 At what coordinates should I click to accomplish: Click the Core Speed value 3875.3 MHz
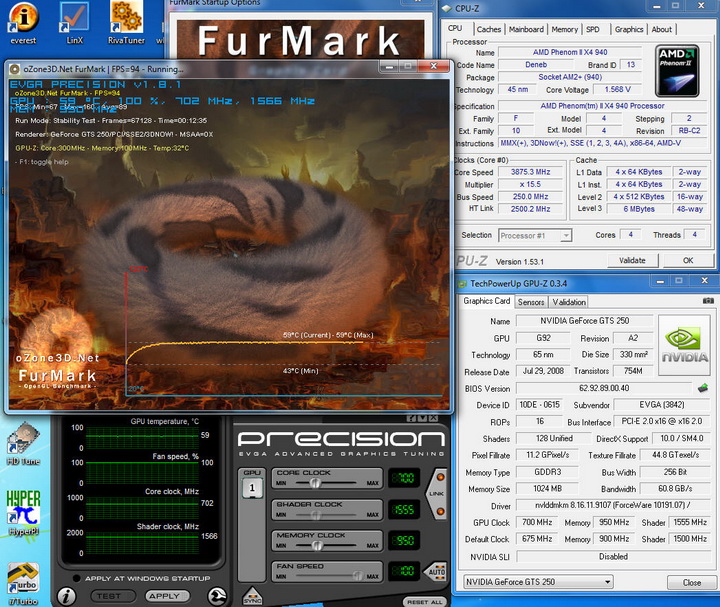(530, 172)
